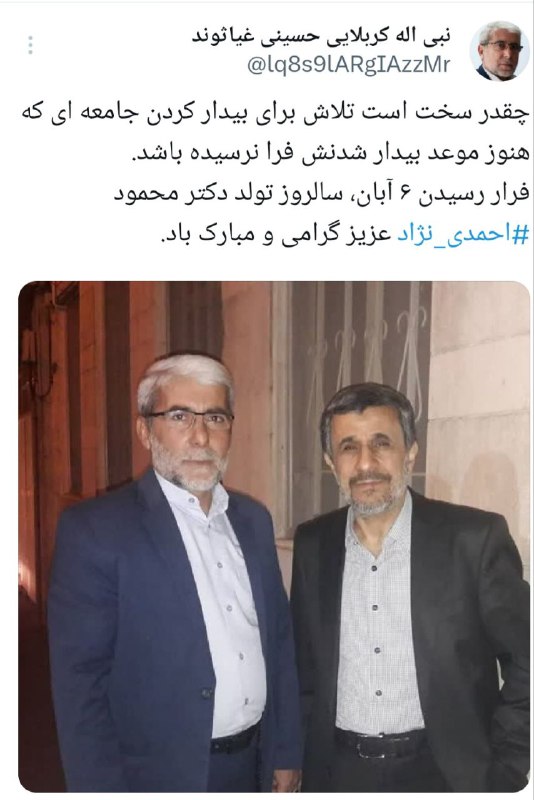Select the line هنوز موعد بیدار شدنش
This screenshot has width=534, height=800.
330,155
